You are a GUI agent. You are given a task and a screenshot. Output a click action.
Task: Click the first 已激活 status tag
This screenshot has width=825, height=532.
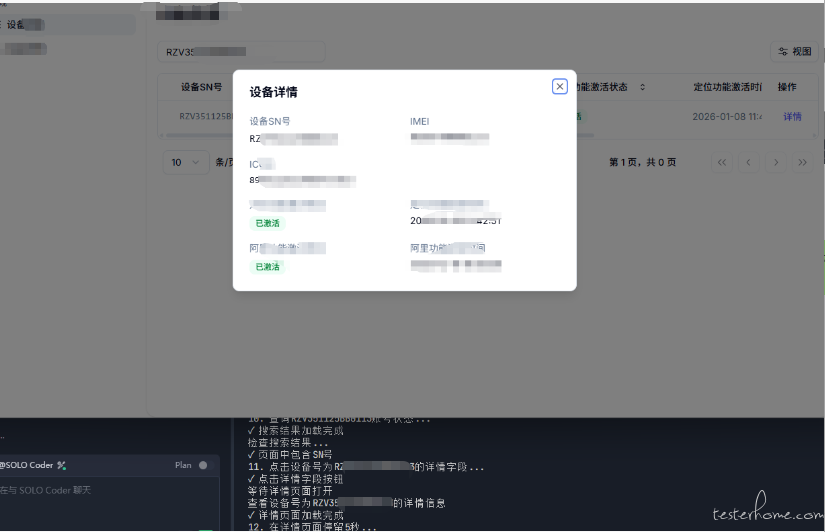[267, 223]
